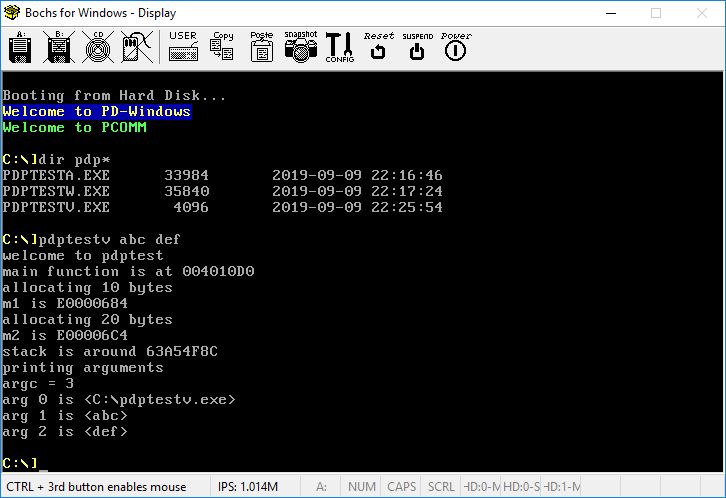The height and width of the screenshot is (498, 726).
Task: Click the PDPTESTW.EXE file row
Action: (222, 191)
